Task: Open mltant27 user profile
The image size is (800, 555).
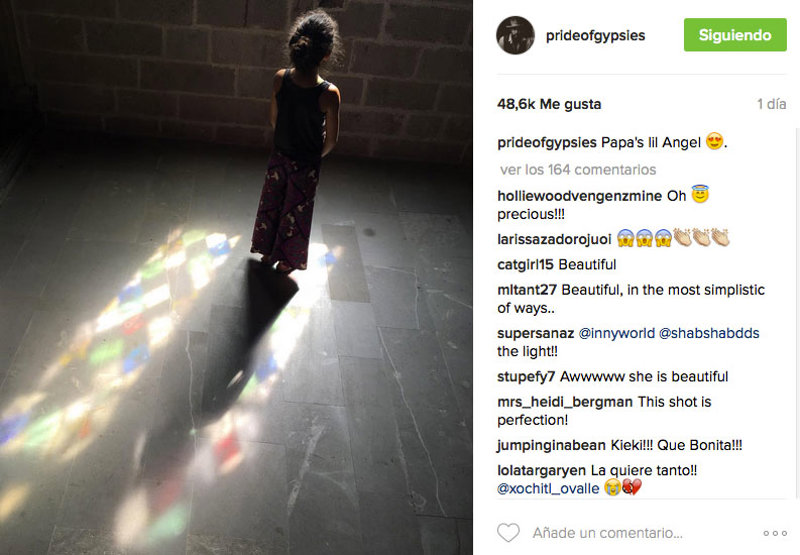Action: tap(527, 290)
